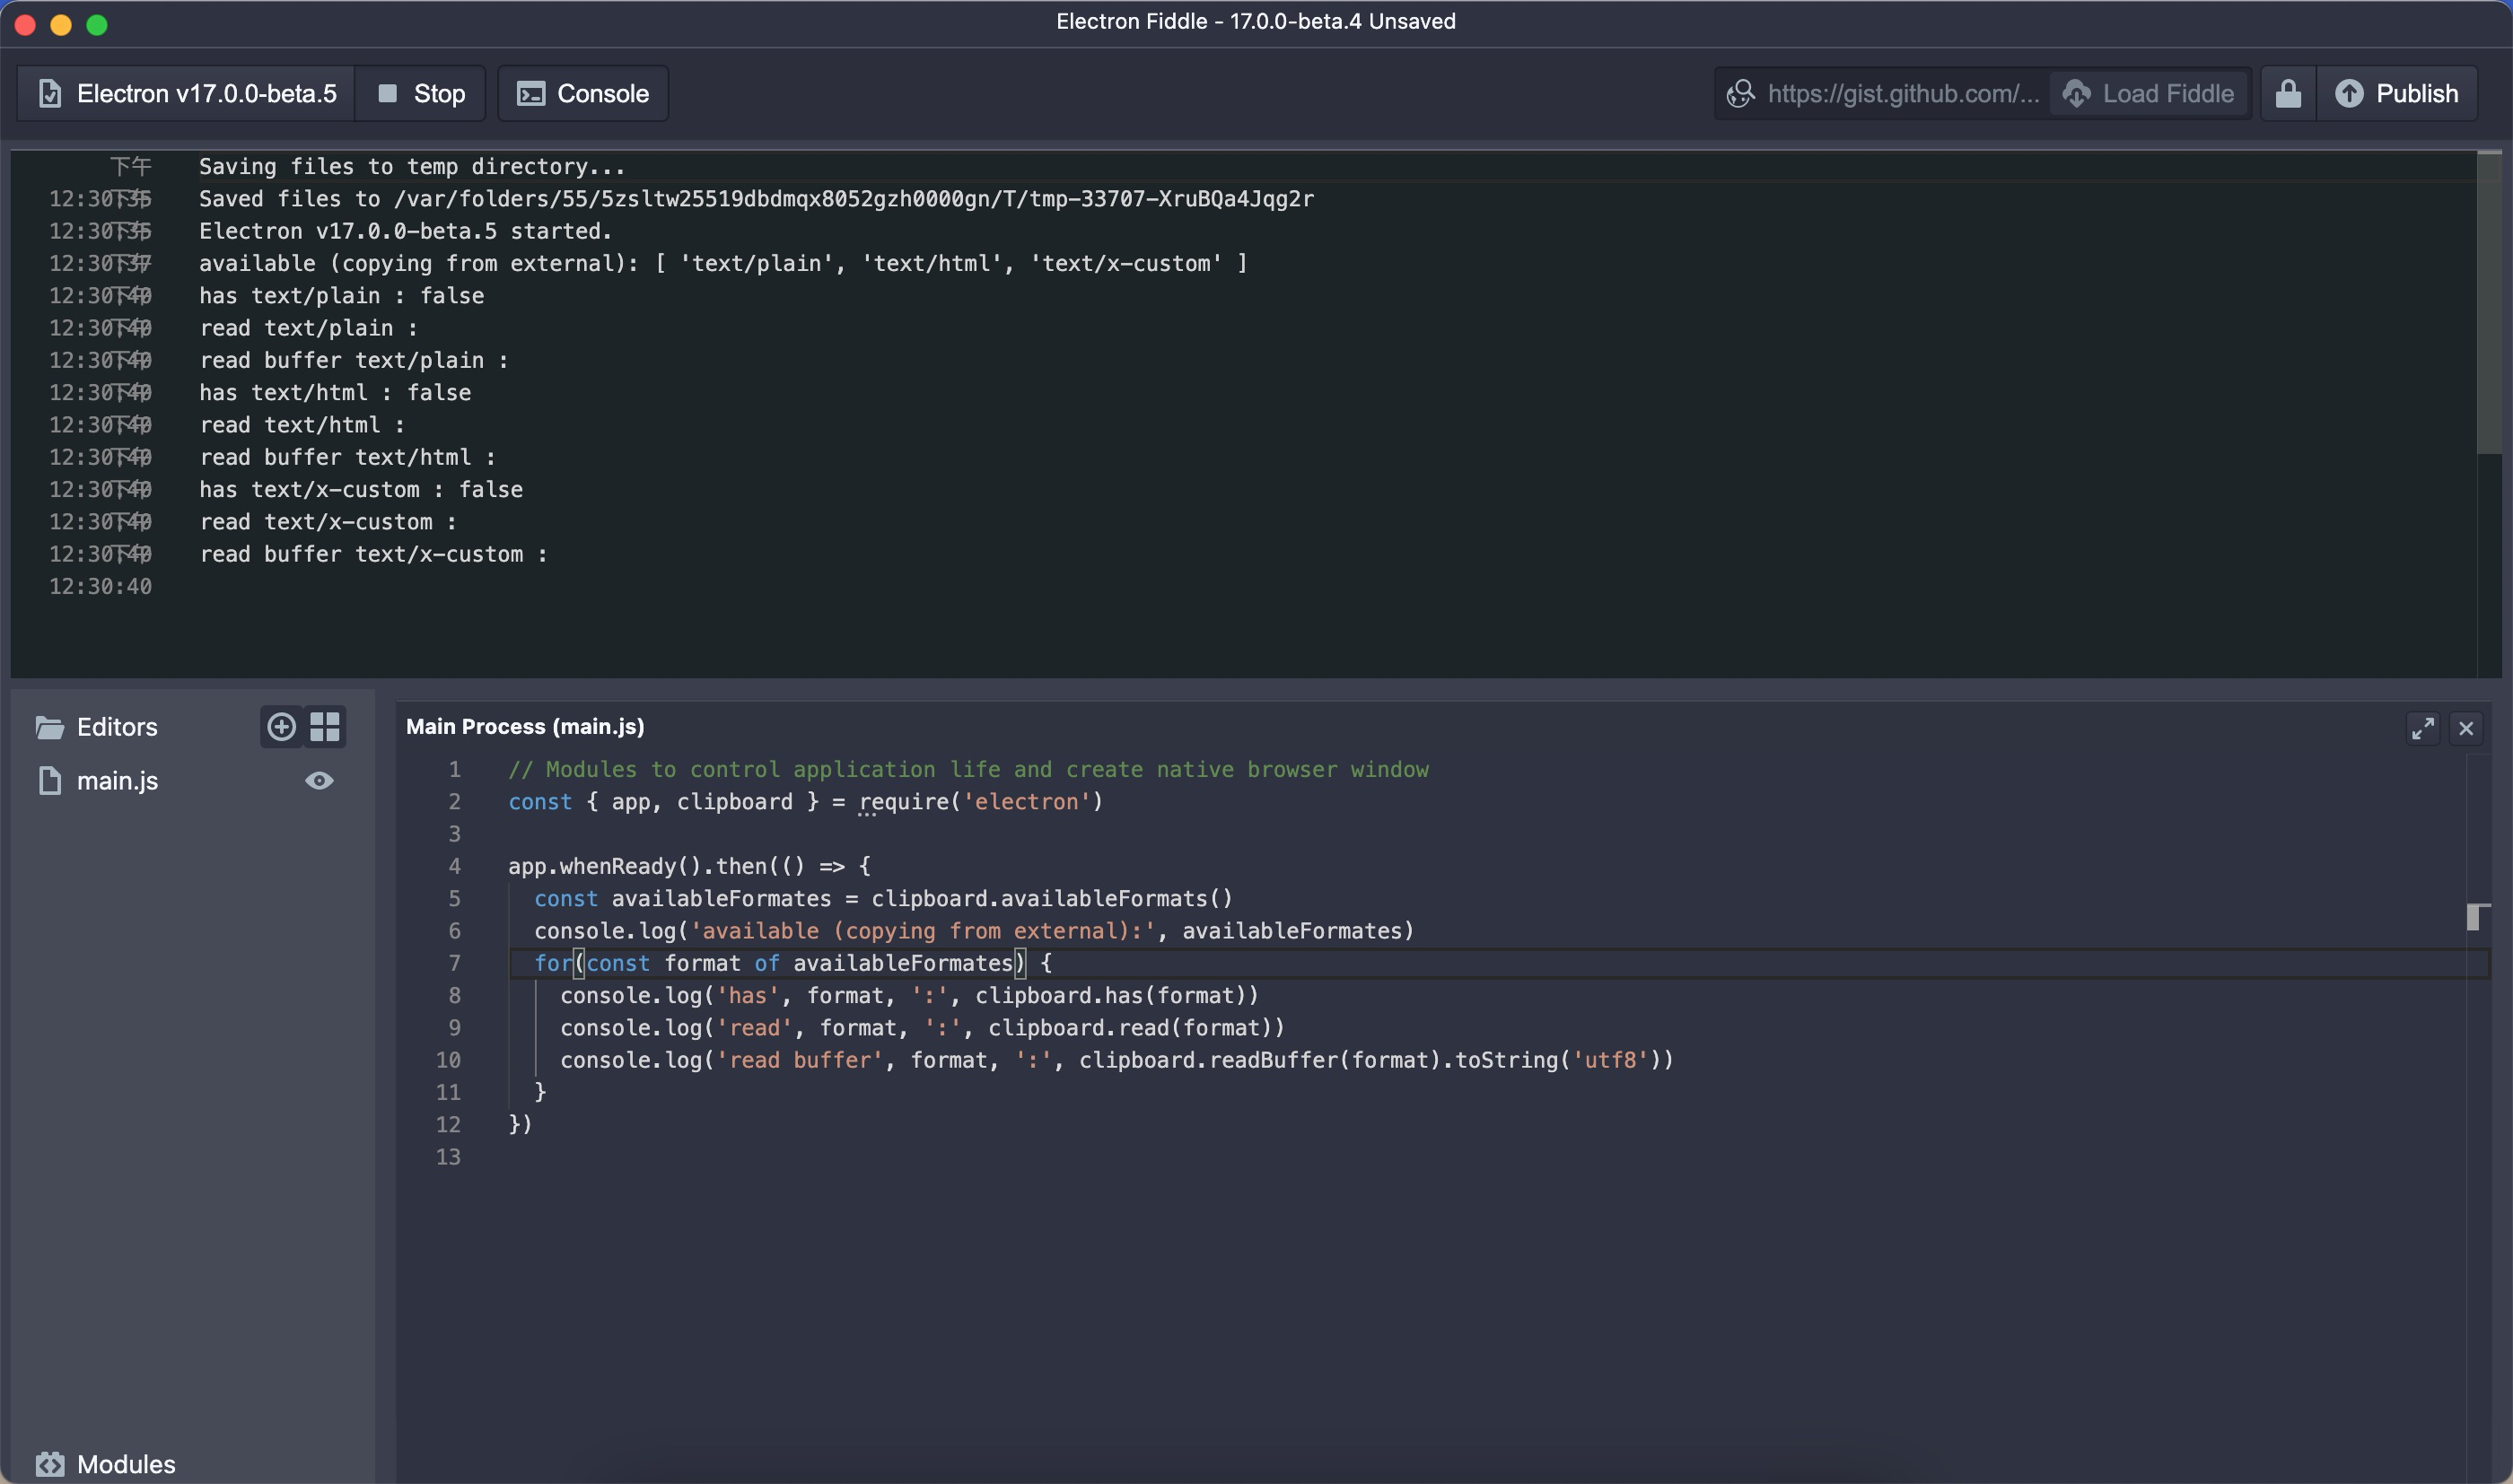The image size is (2513, 1484).
Task: Select main.js in the Editors list
Action: tap(117, 780)
